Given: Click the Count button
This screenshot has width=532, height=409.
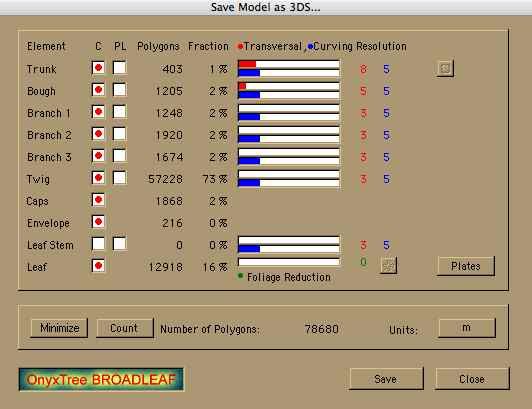Looking at the screenshot, I should coord(125,328).
